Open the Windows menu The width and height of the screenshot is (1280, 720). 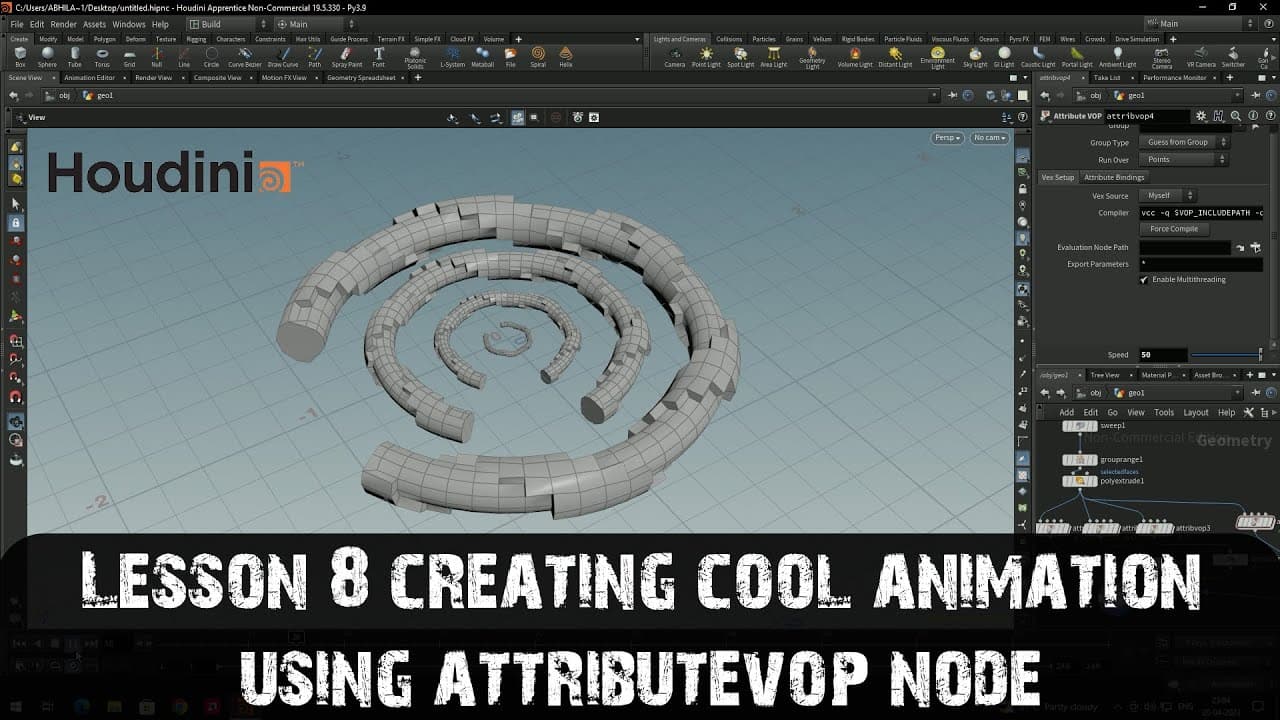[128, 24]
